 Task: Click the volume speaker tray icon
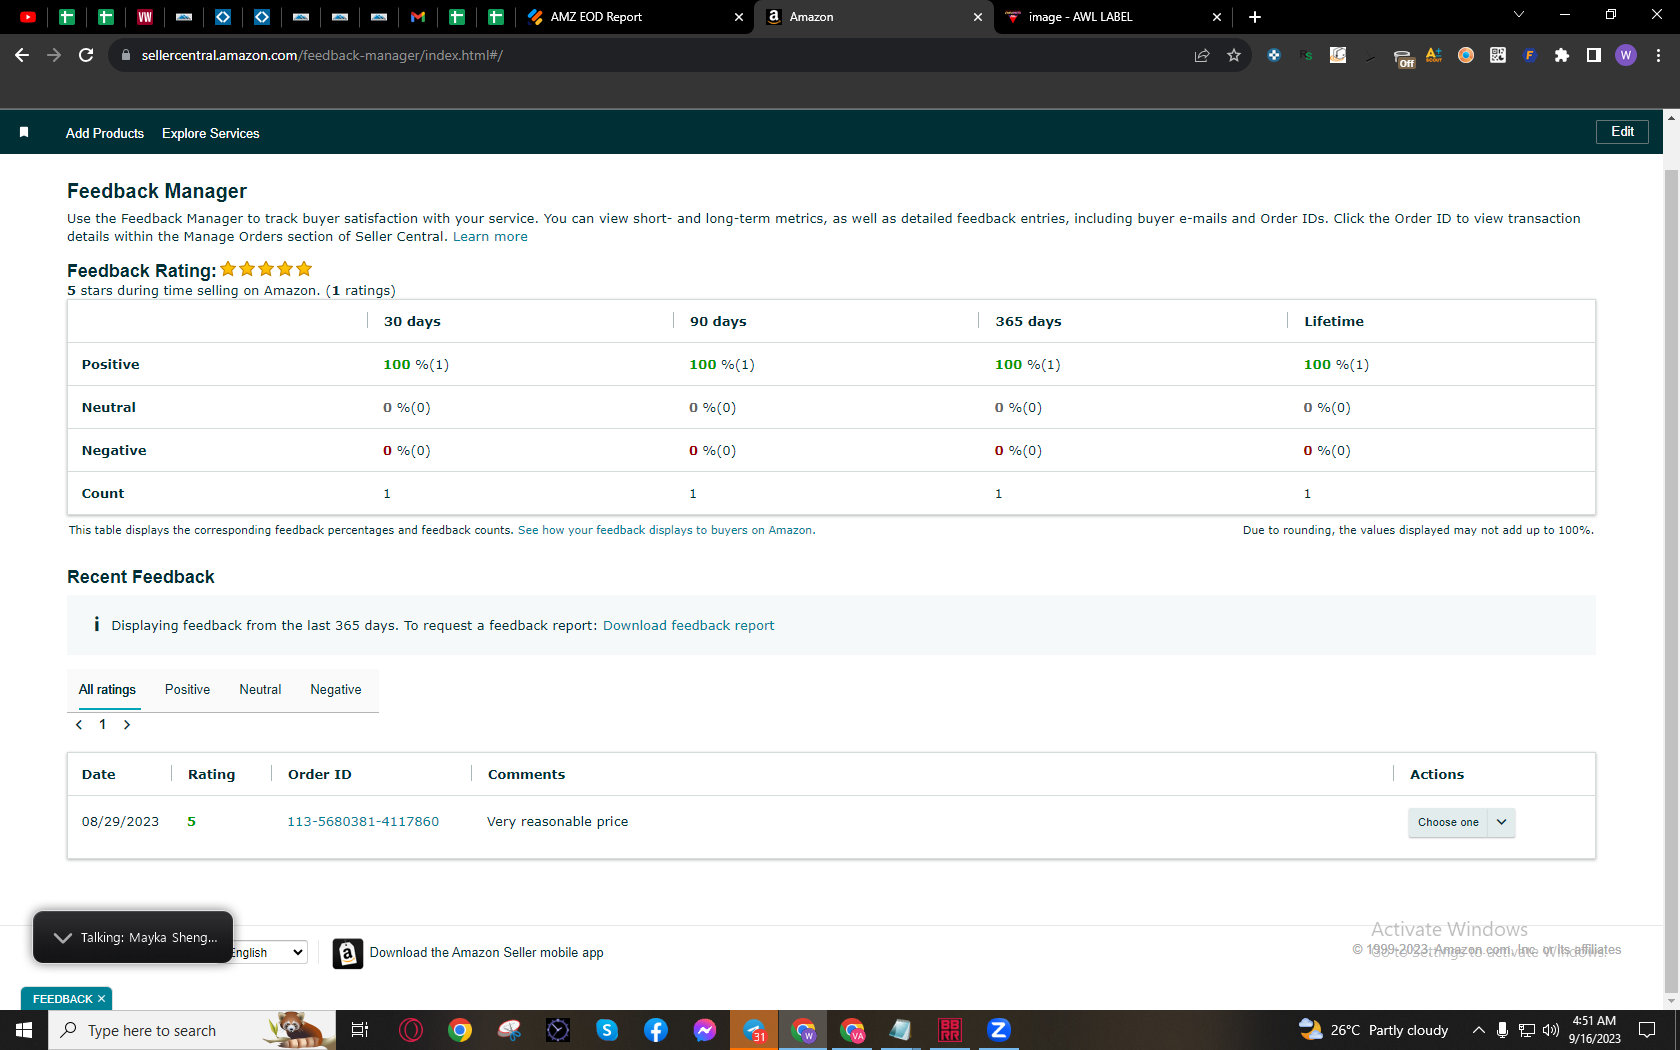(x=1551, y=1030)
